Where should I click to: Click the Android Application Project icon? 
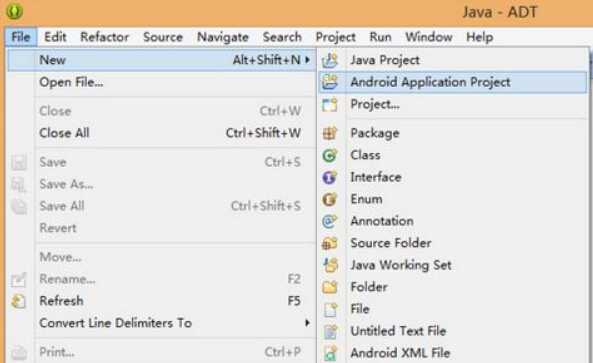(330, 82)
